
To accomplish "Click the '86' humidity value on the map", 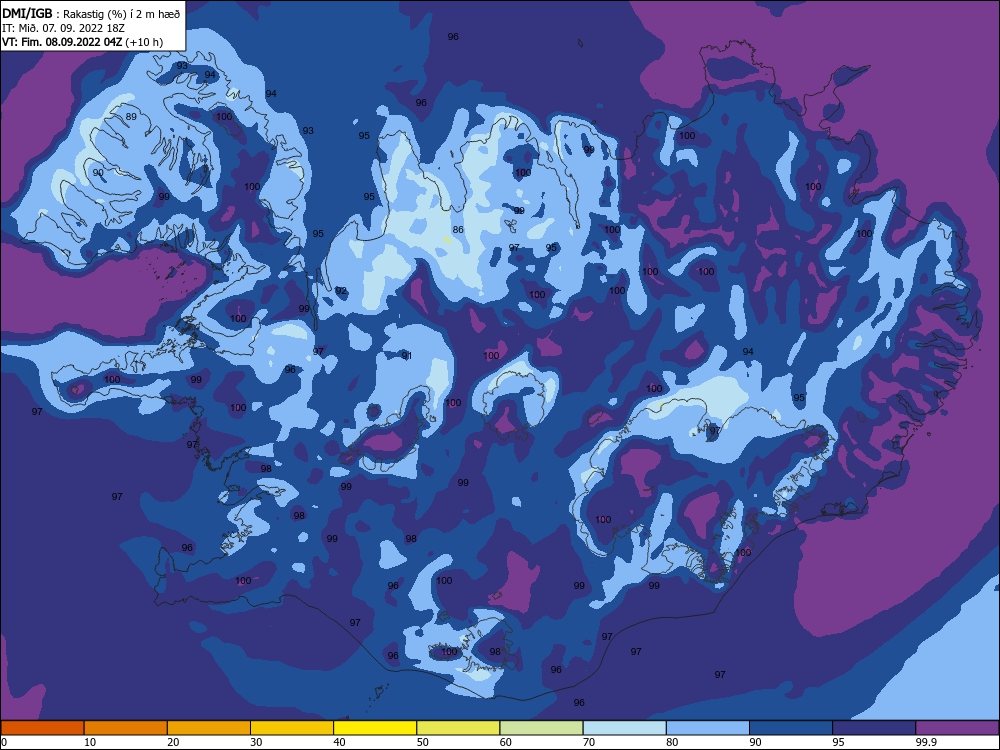I will [458, 230].
